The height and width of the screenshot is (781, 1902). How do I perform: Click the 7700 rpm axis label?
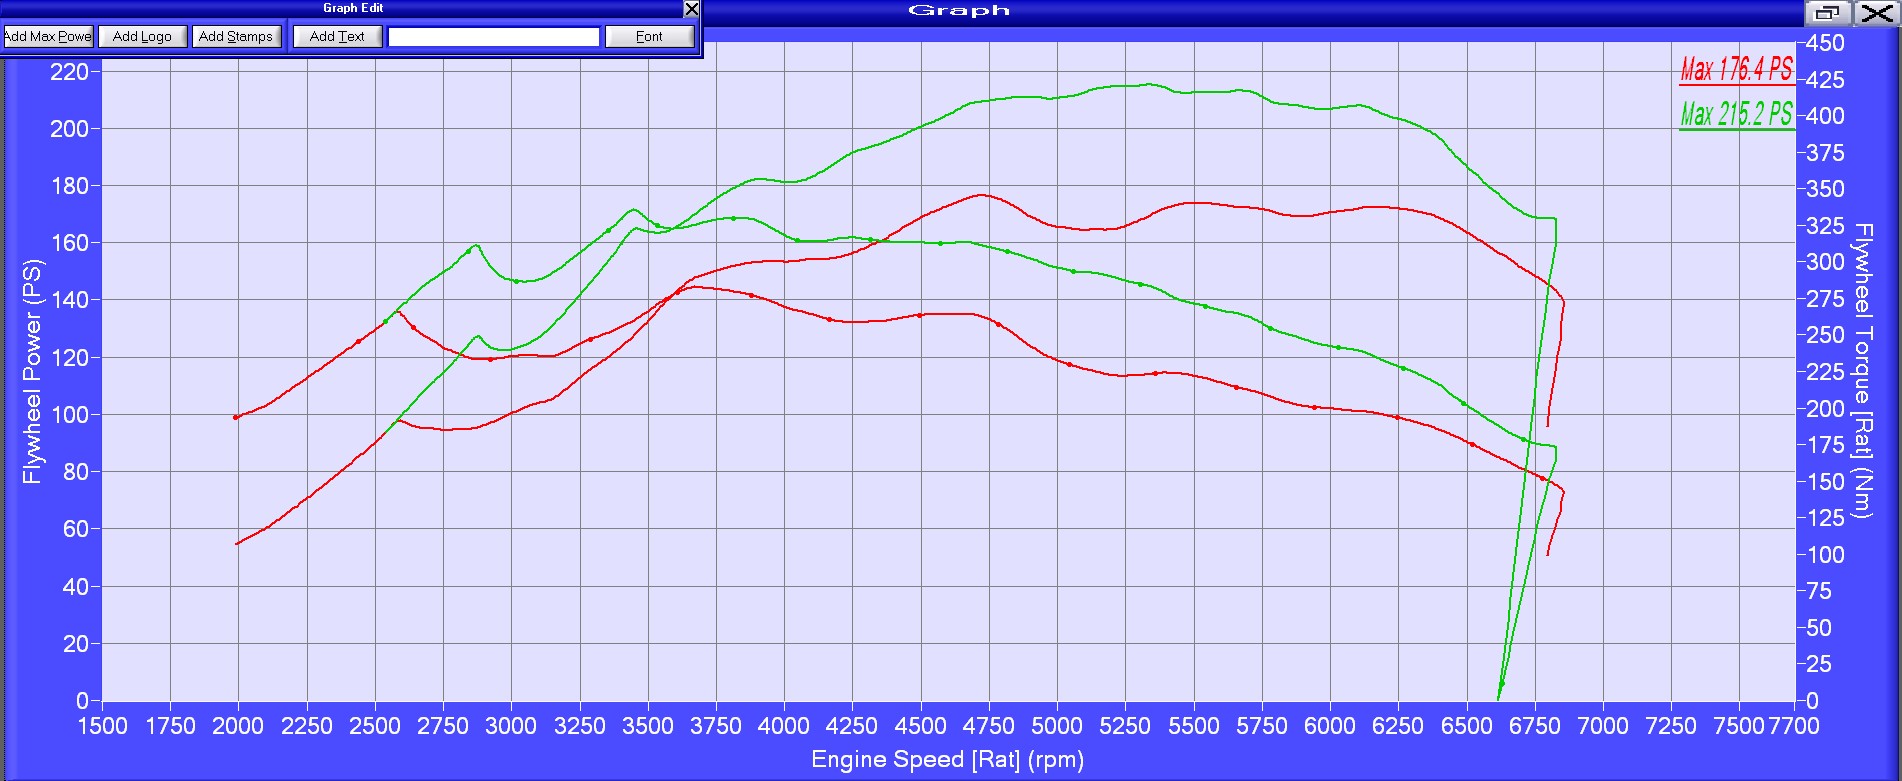(1794, 727)
